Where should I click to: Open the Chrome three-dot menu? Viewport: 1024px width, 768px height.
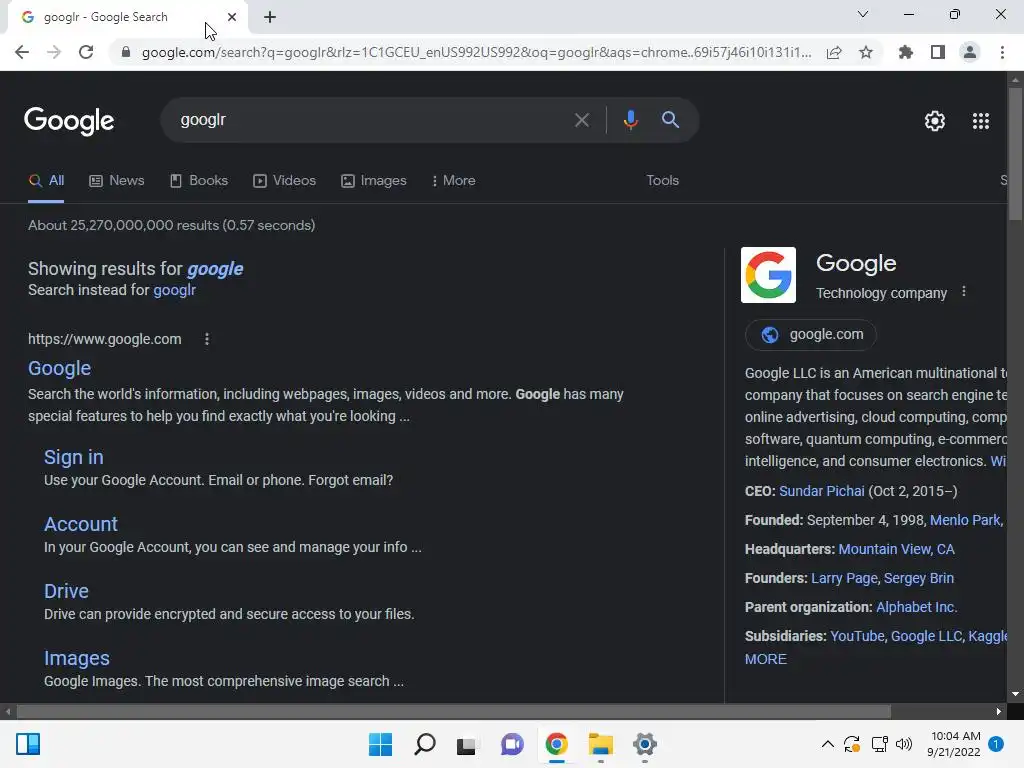pyautogui.click(x=1002, y=52)
